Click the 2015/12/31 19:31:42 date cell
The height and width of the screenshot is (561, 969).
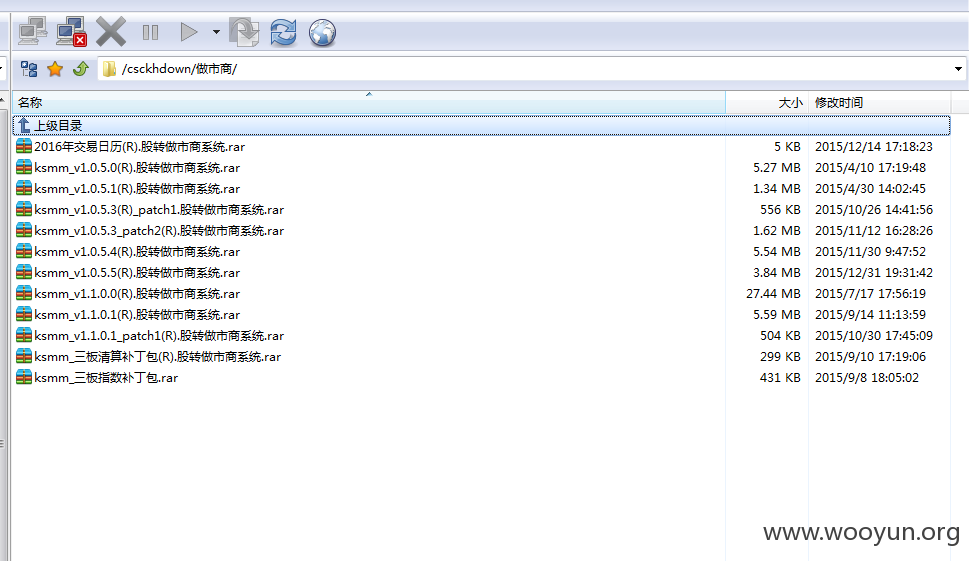point(874,273)
